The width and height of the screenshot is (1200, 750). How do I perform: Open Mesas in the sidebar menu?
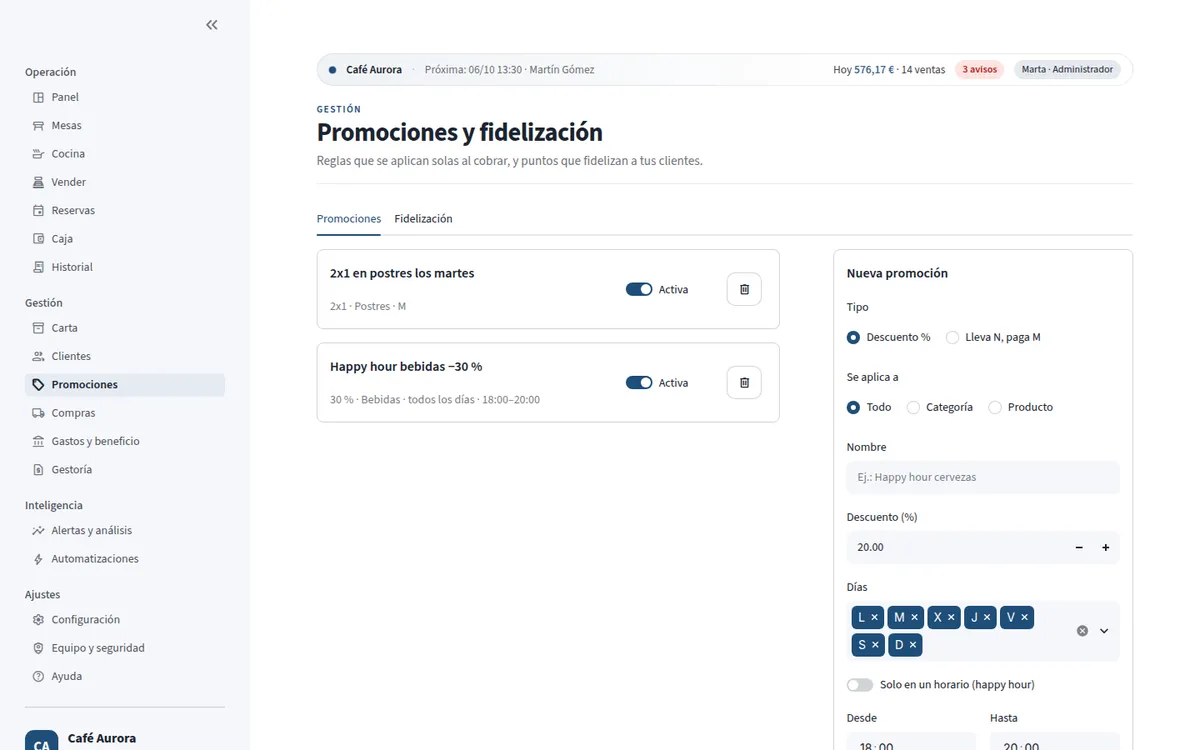[125, 126]
